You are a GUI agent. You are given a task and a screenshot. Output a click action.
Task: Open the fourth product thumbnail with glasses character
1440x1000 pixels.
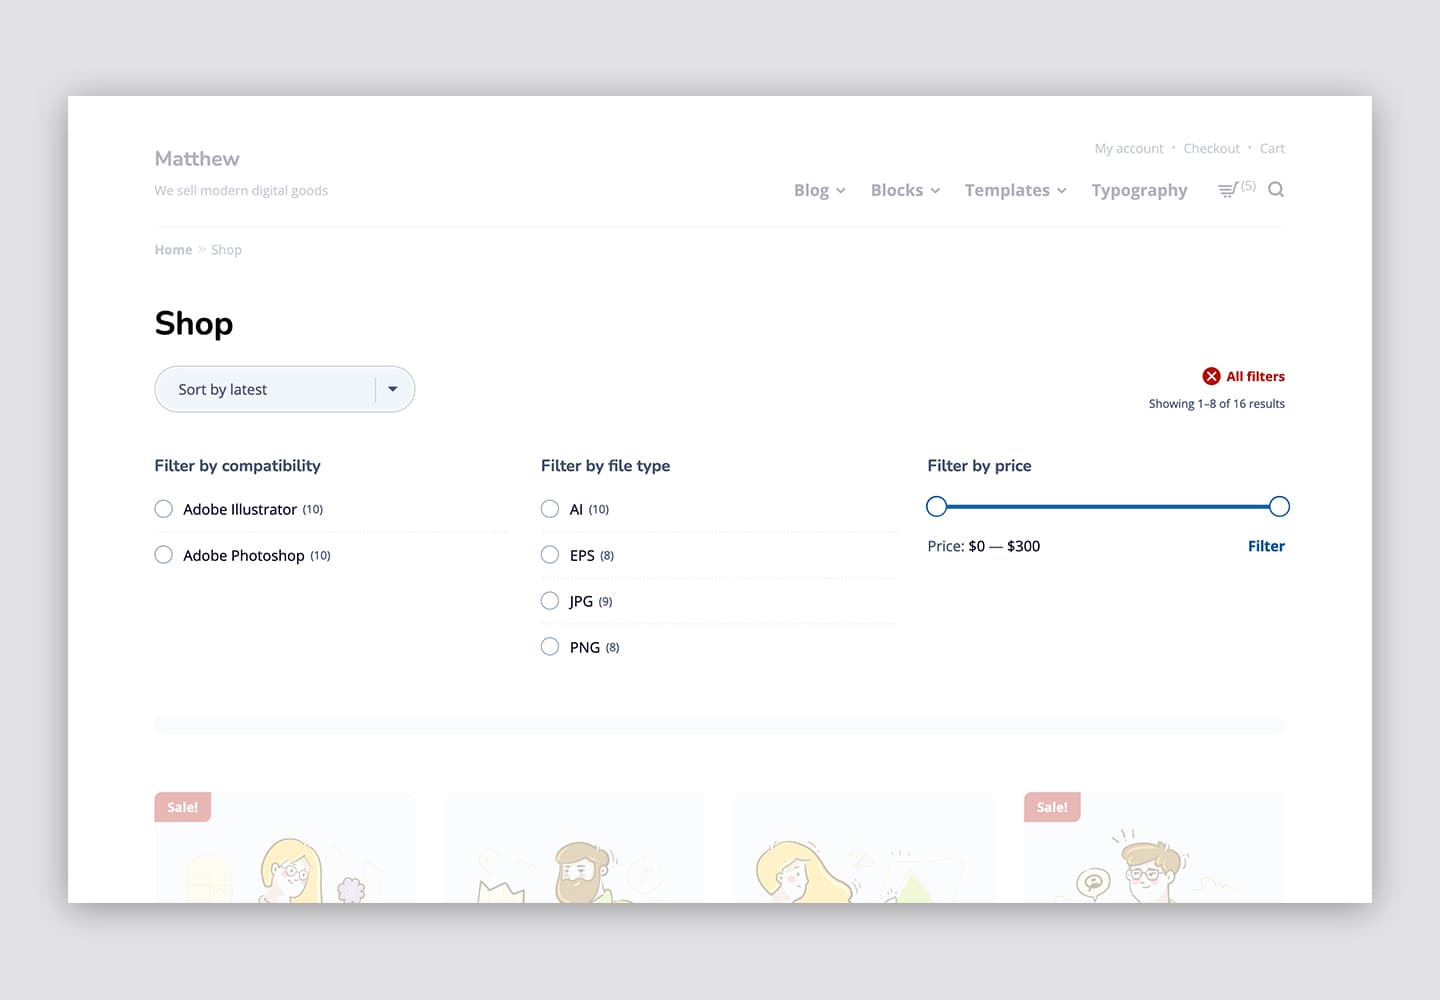[1154, 848]
